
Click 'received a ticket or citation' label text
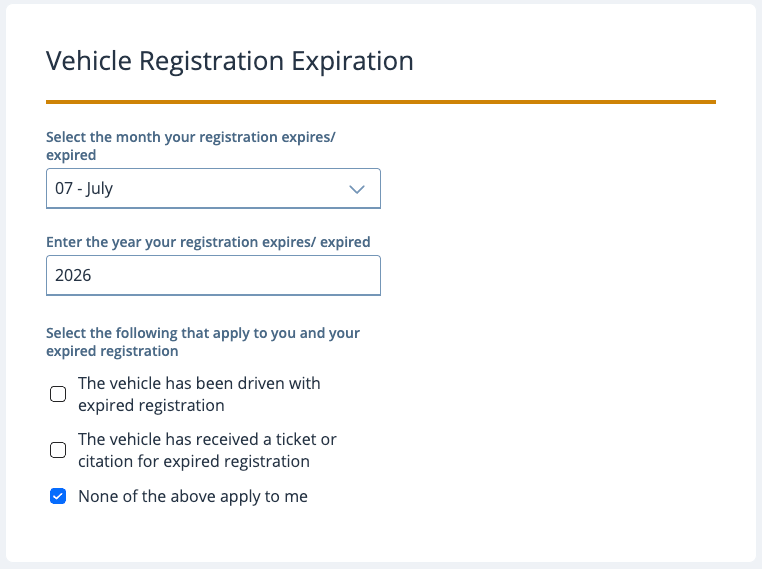point(208,450)
